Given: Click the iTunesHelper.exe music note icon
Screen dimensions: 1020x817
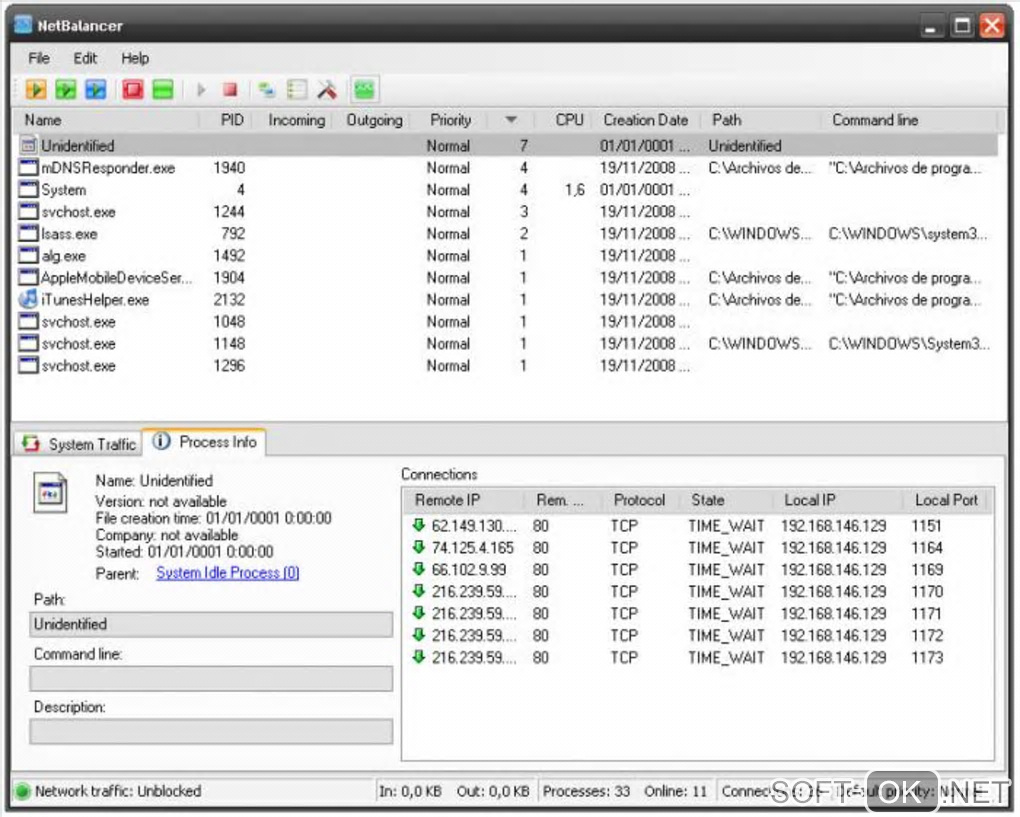Looking at the screenshot, I should (28, 299).
